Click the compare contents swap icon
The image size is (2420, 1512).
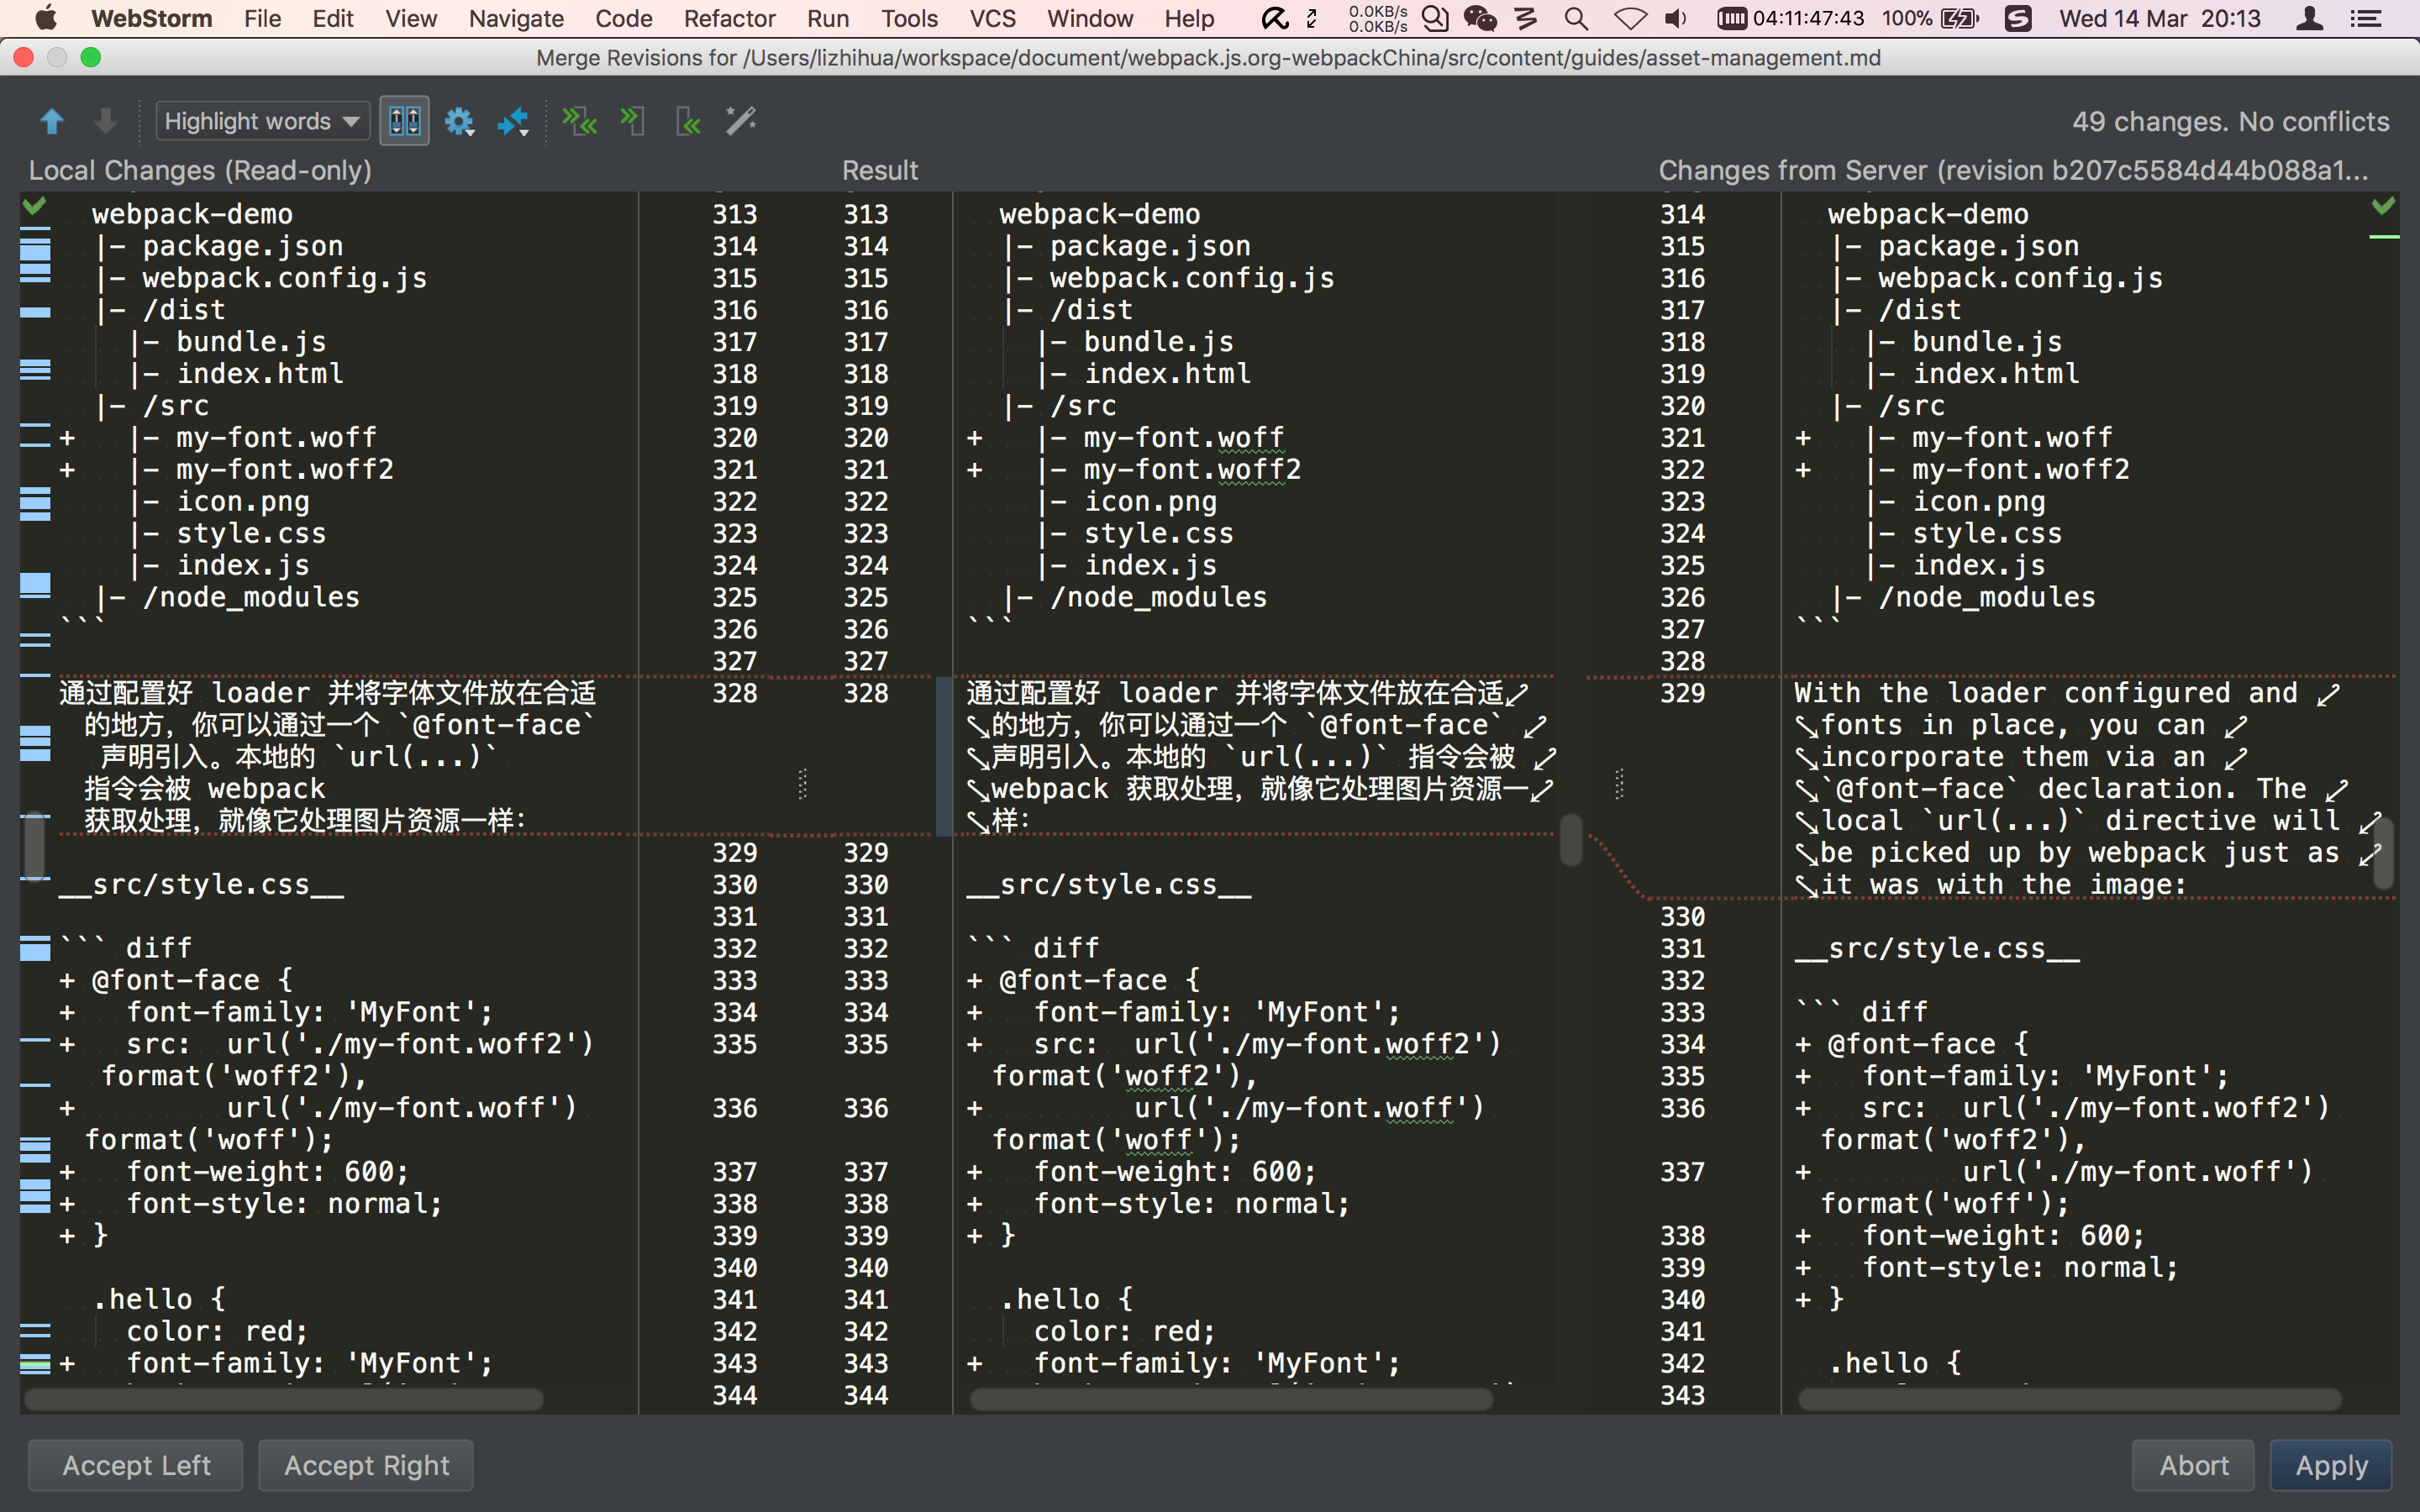pyautogui.click(x=512, y=120)
